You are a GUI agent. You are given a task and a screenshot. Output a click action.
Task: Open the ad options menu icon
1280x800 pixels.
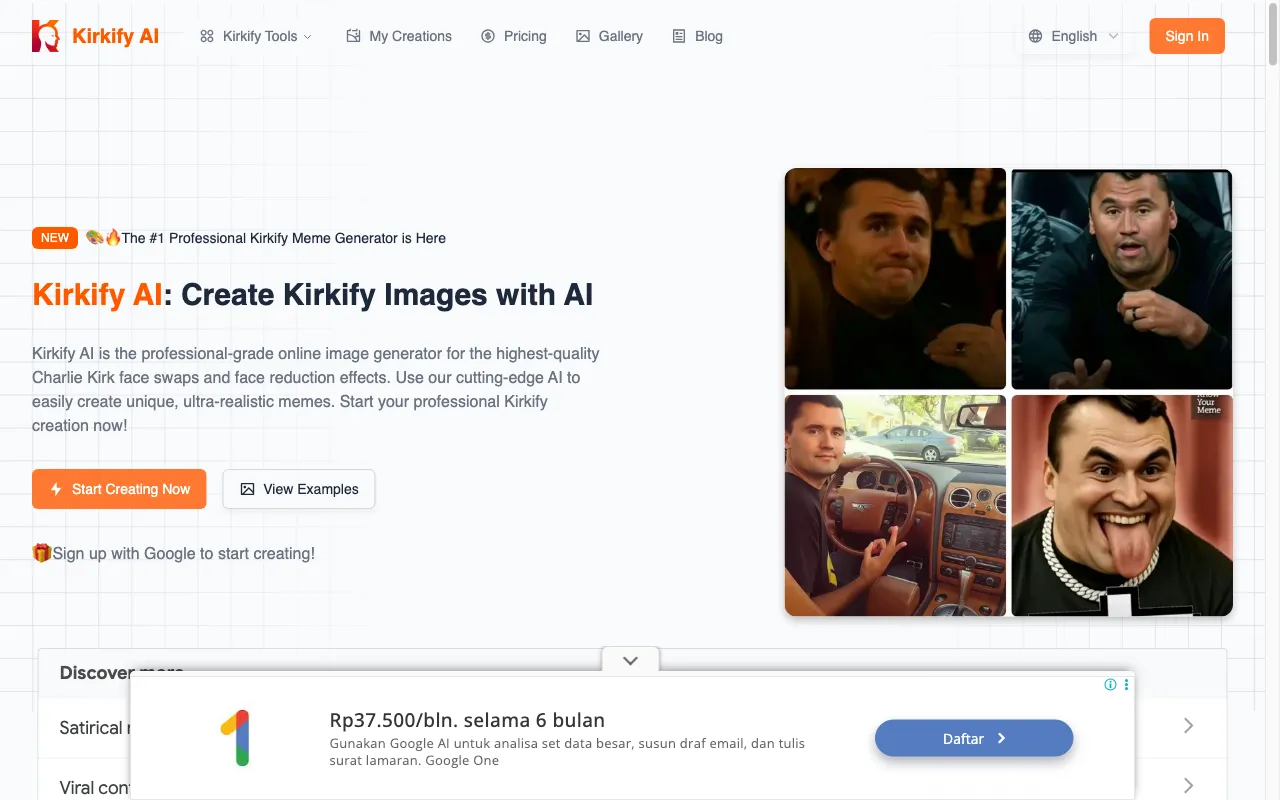(1126, 685)
